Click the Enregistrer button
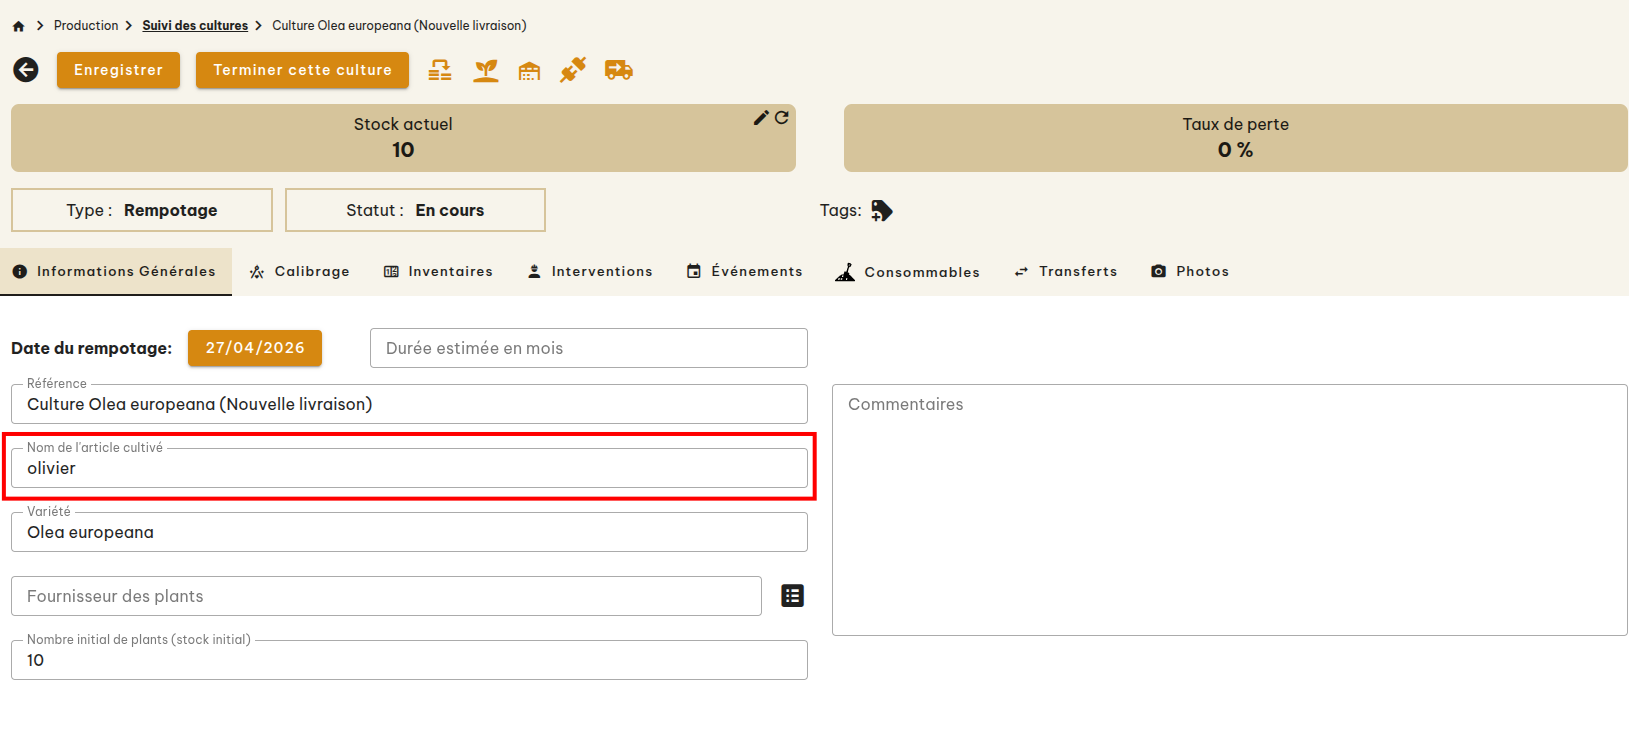Image resolution: width=1629 pixels, height=746 pixels. click(x=118, y=70)
